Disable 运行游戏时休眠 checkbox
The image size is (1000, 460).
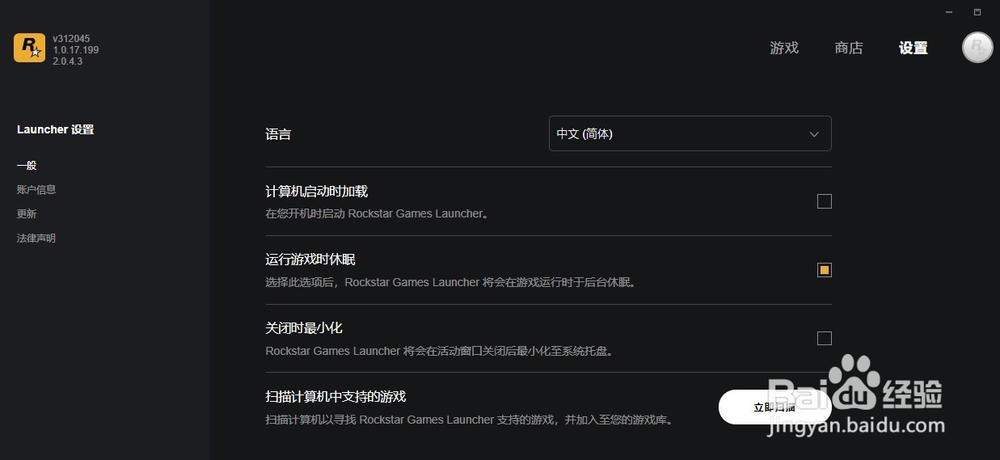point(824,270)
